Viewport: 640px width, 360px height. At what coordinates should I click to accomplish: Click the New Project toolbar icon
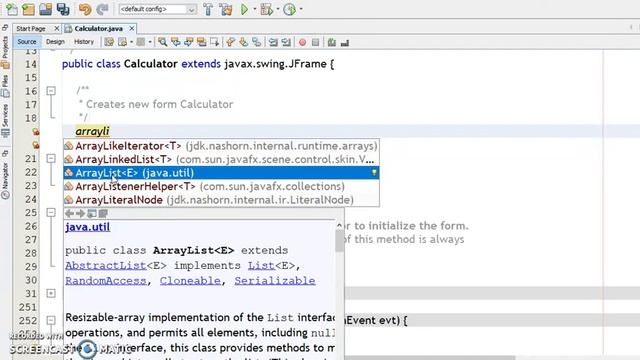[28, 9]
